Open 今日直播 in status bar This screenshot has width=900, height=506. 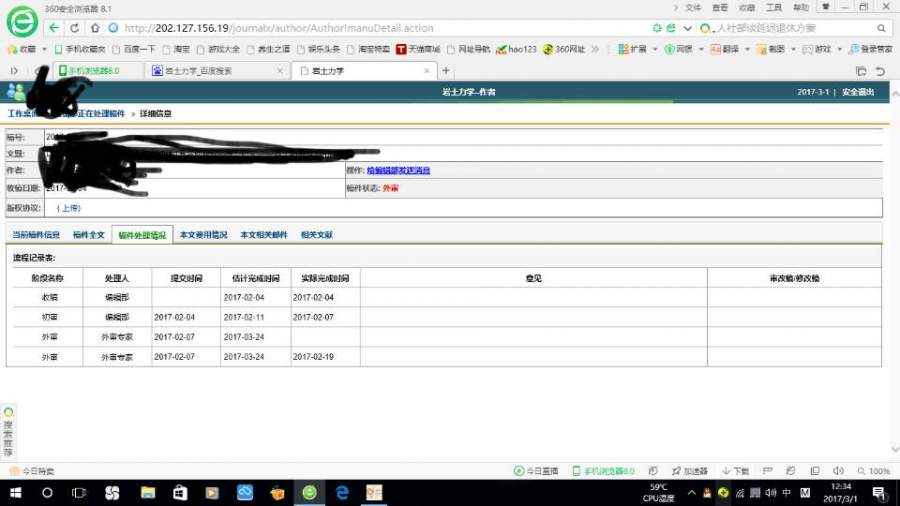tap(536, 471)
